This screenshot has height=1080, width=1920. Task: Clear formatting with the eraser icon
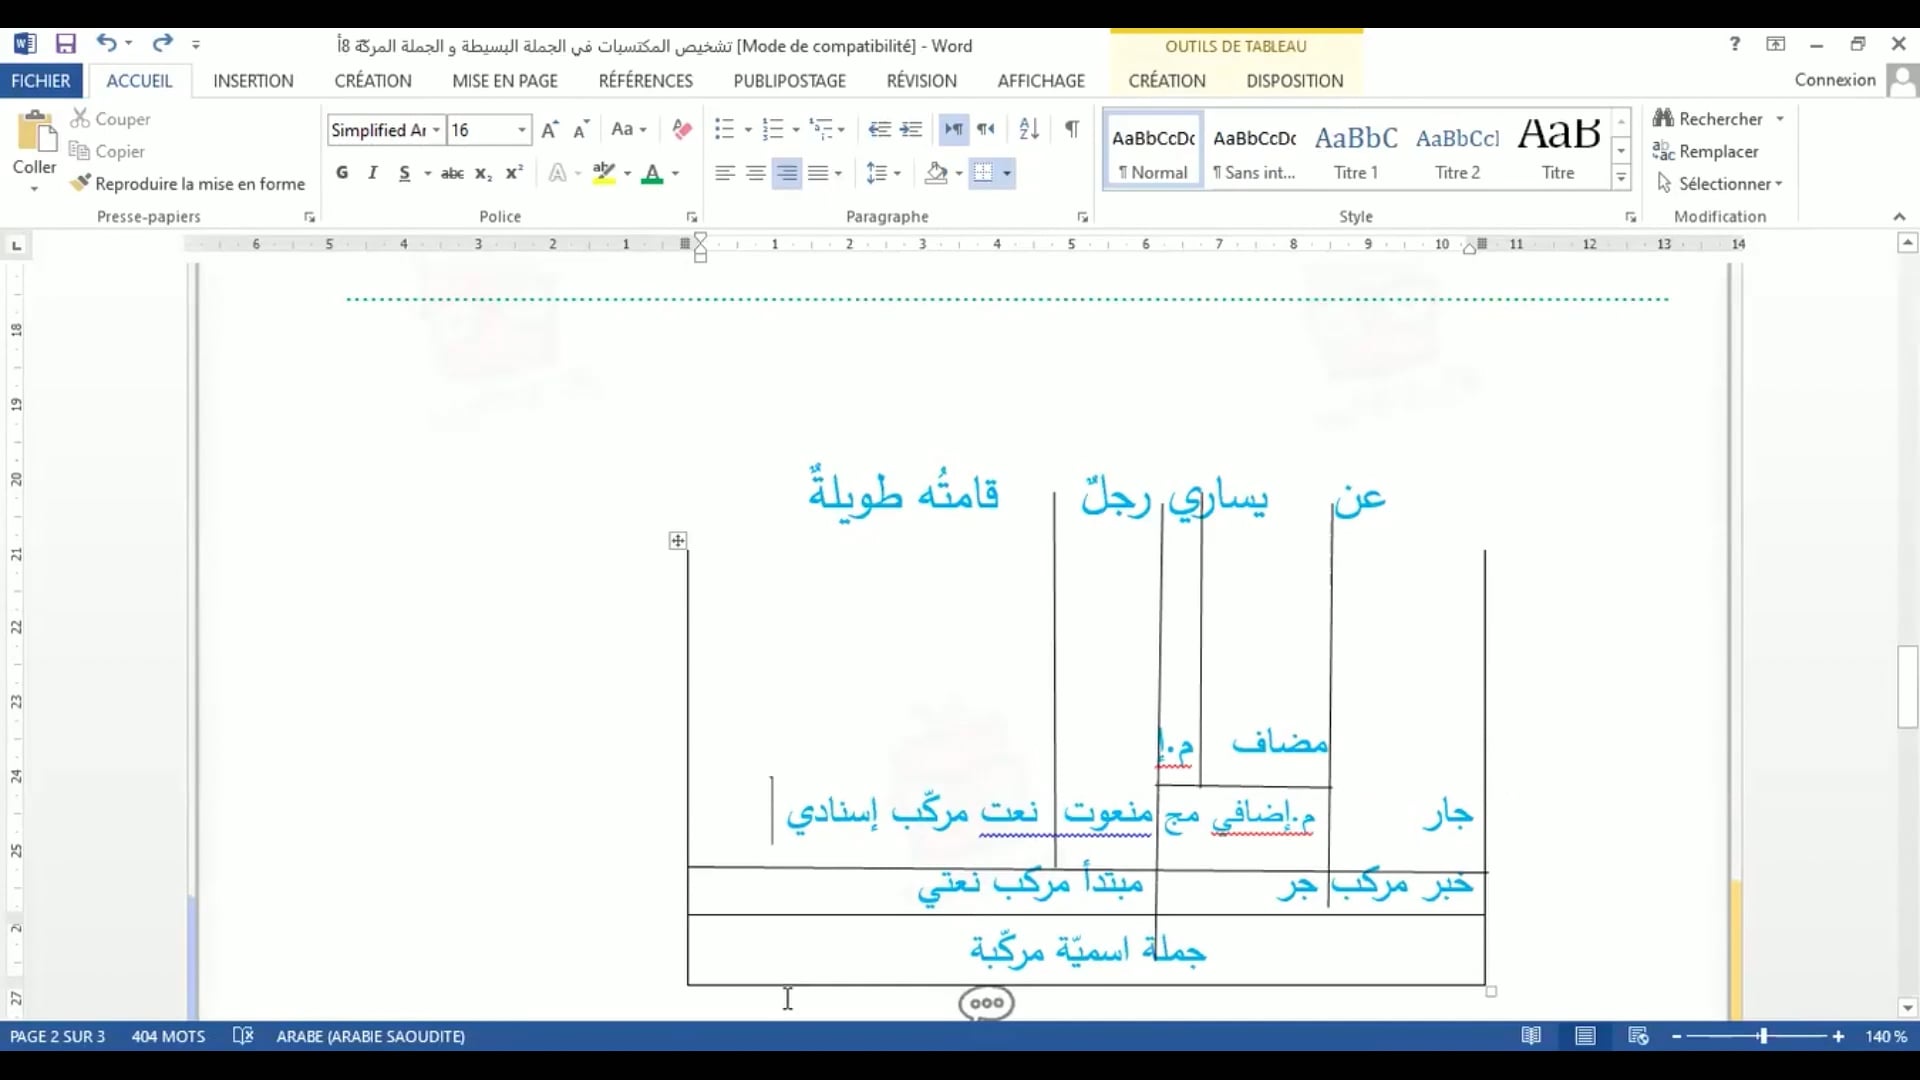click(682, 129)
